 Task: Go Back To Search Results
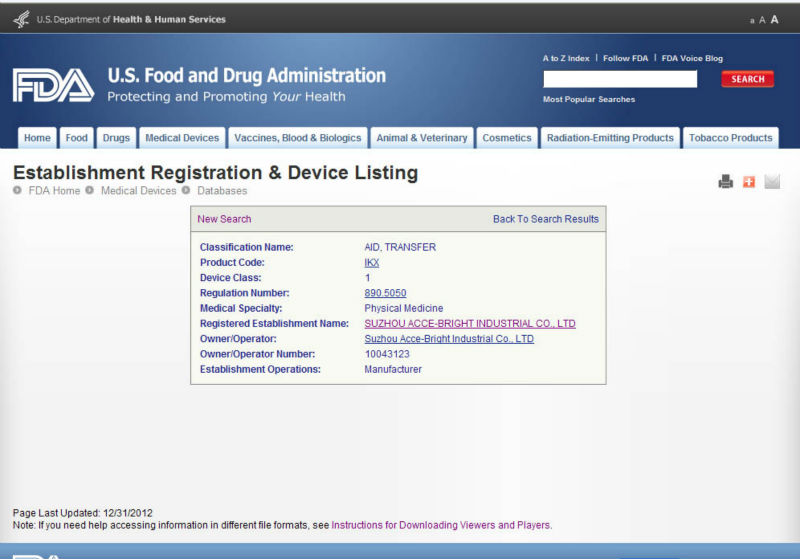click(545, 219)
